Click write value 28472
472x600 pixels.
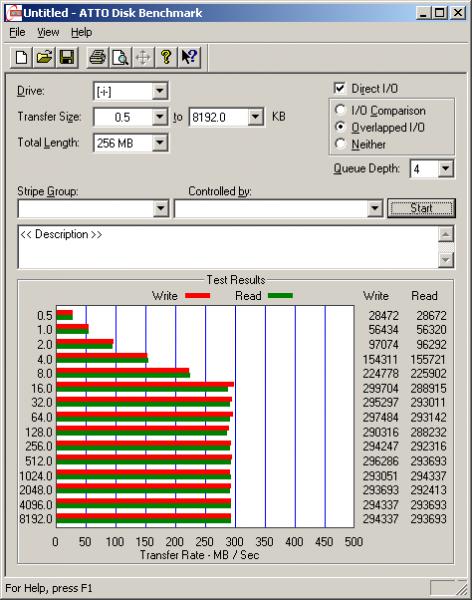pyautogui.click(x=383, y=316)
